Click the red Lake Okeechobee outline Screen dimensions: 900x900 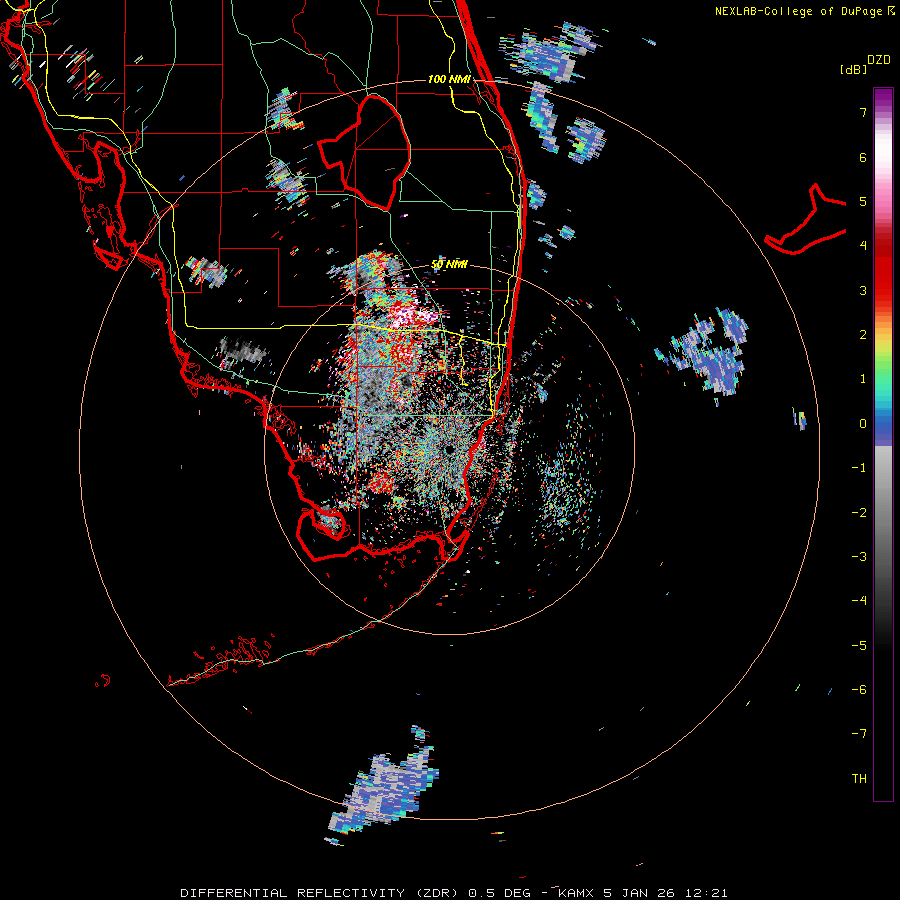364,152
